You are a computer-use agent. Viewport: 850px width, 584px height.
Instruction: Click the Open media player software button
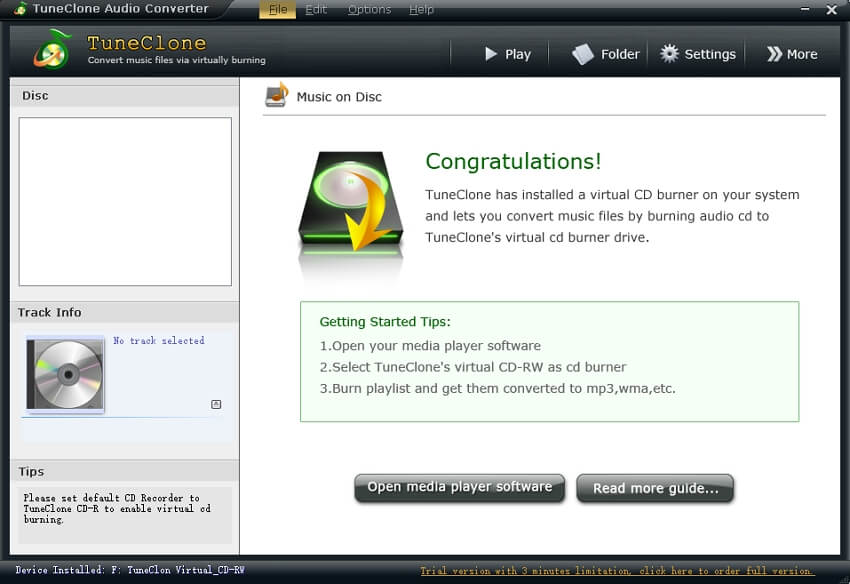[x=460, y=487]
